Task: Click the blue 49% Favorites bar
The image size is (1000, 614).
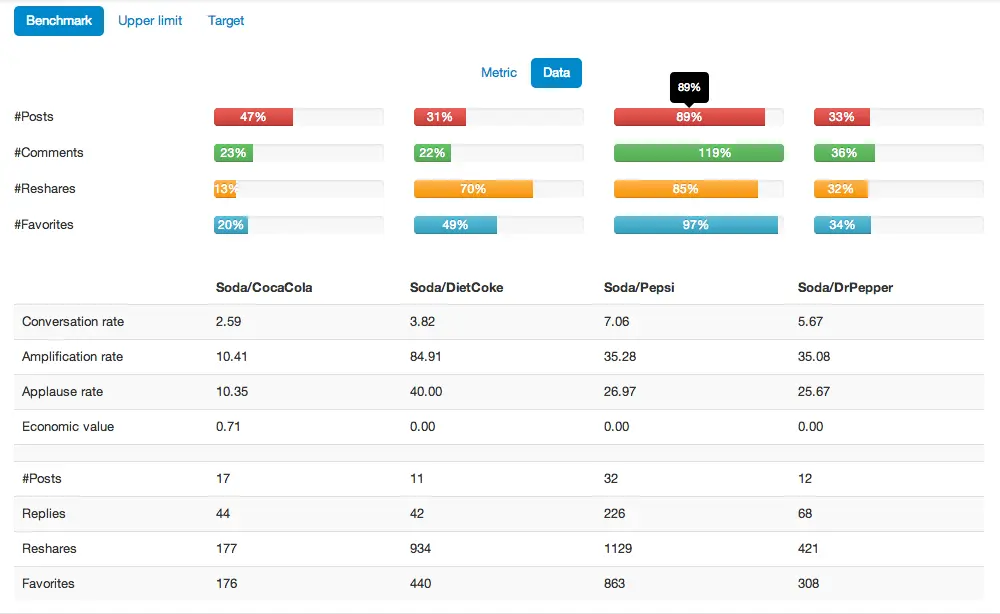Action: [x=455, y=225]
